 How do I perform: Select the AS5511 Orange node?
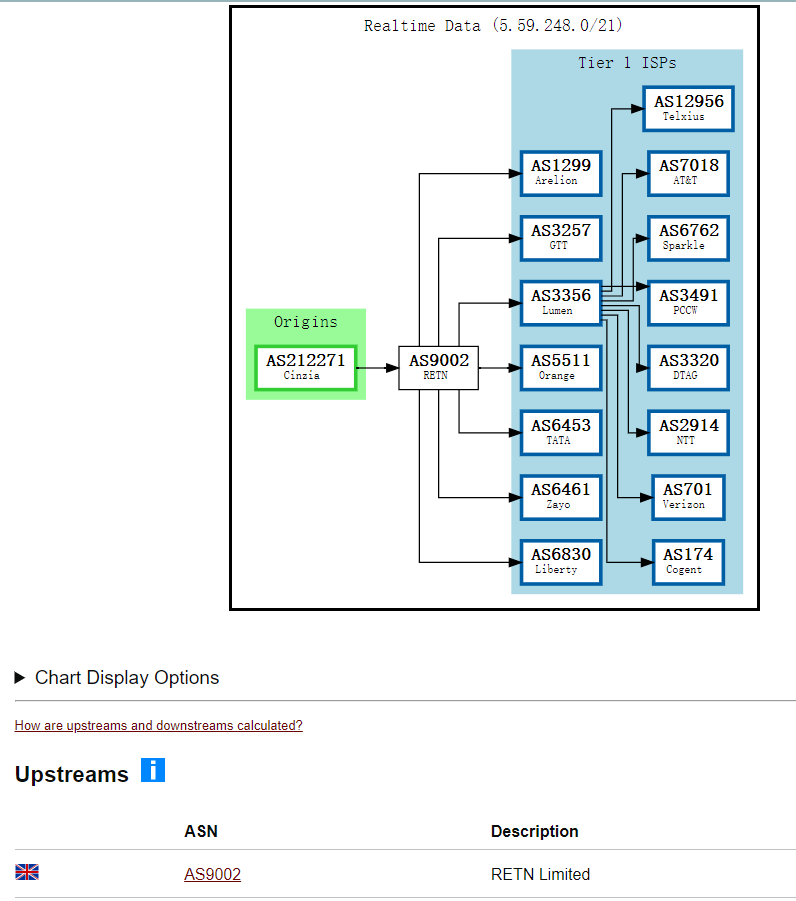pos(561,368)
